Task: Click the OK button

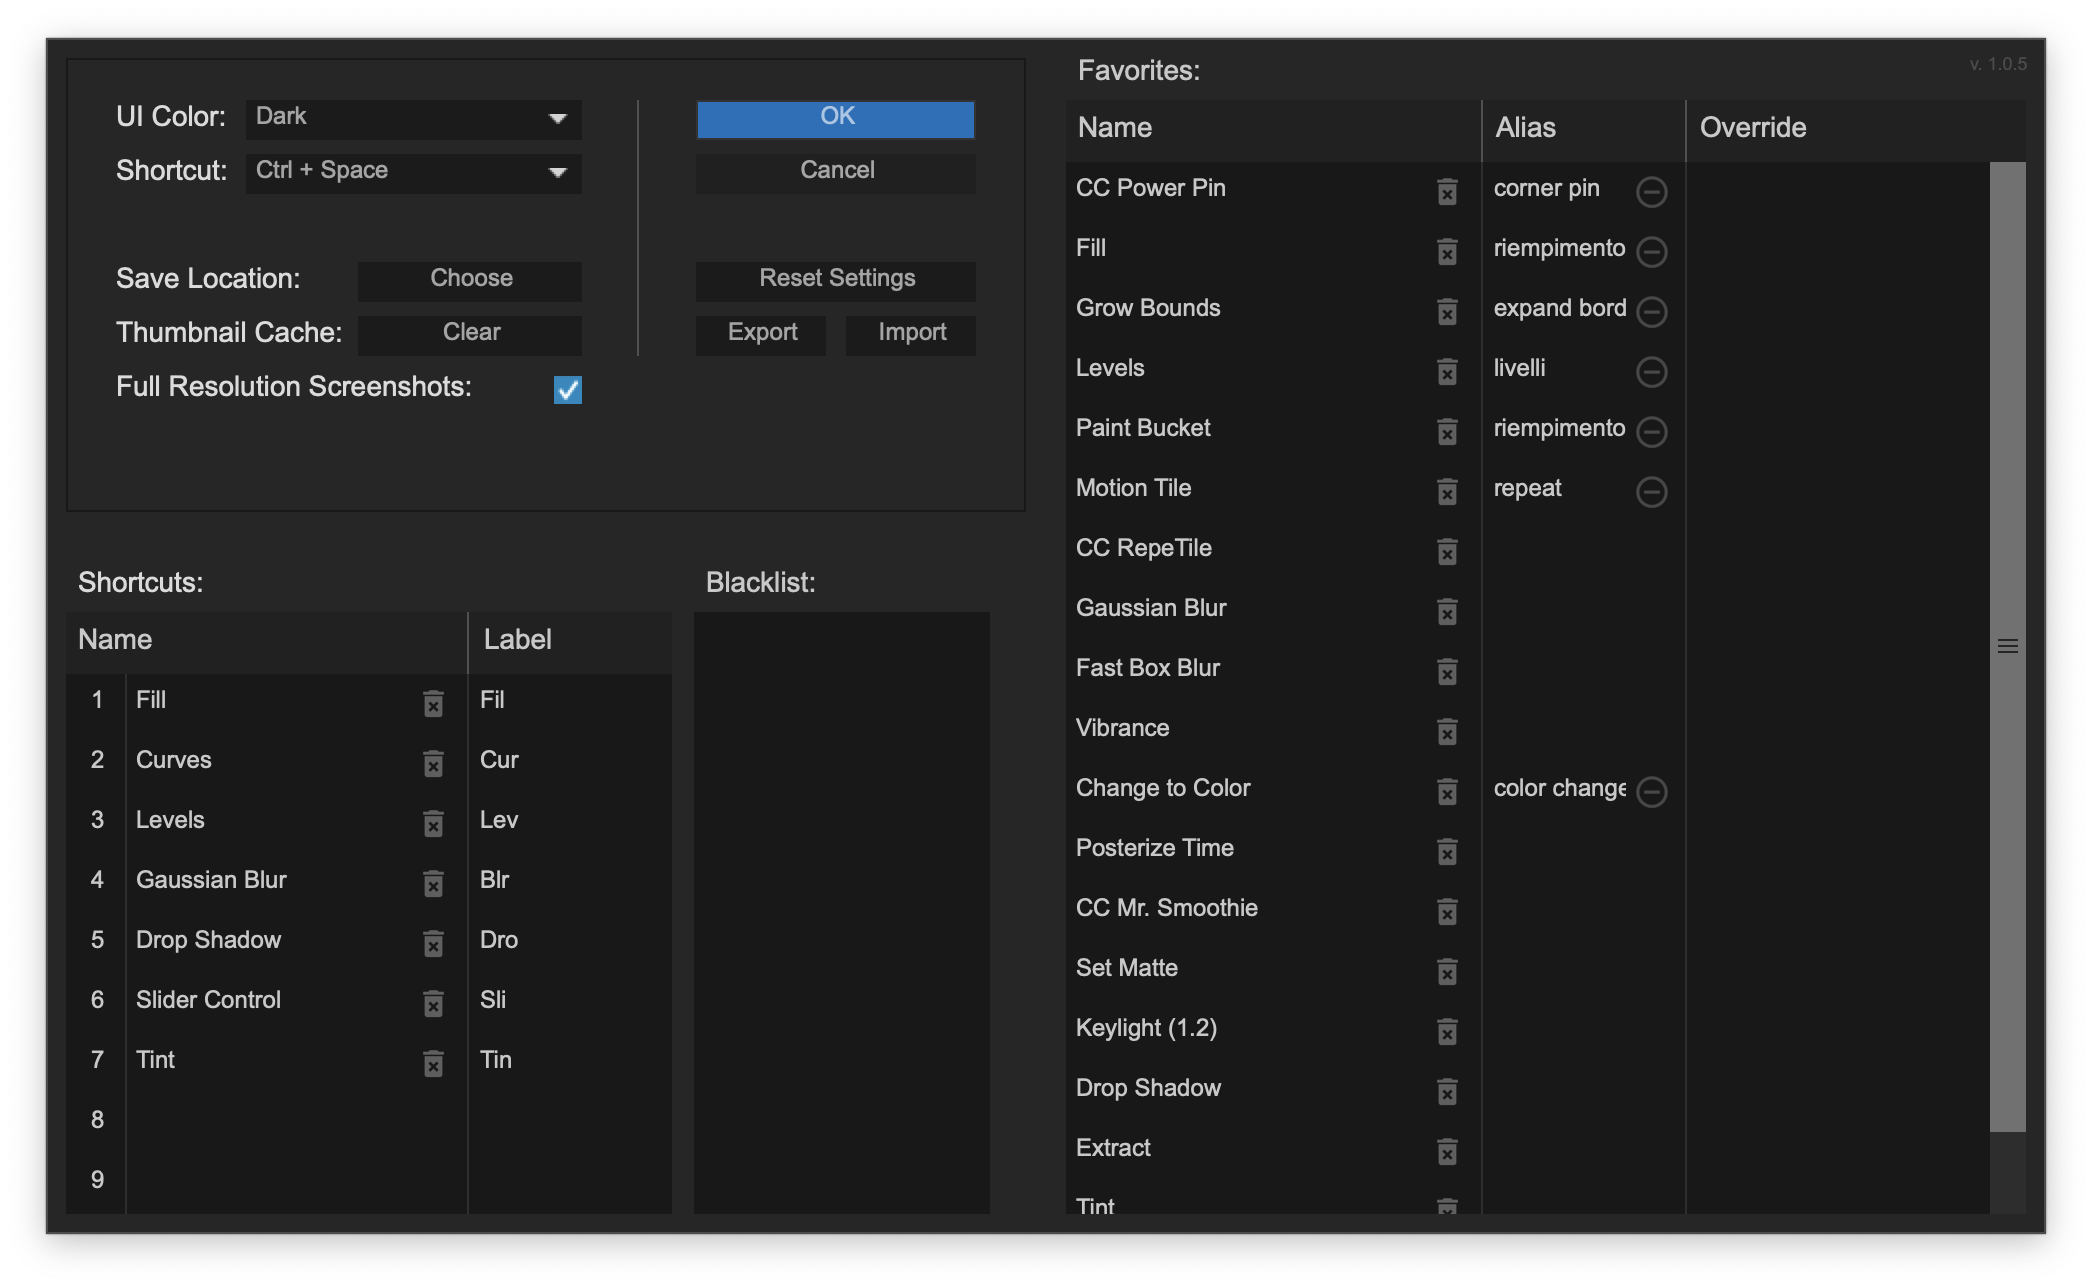Action: click(x=836, y=118)
